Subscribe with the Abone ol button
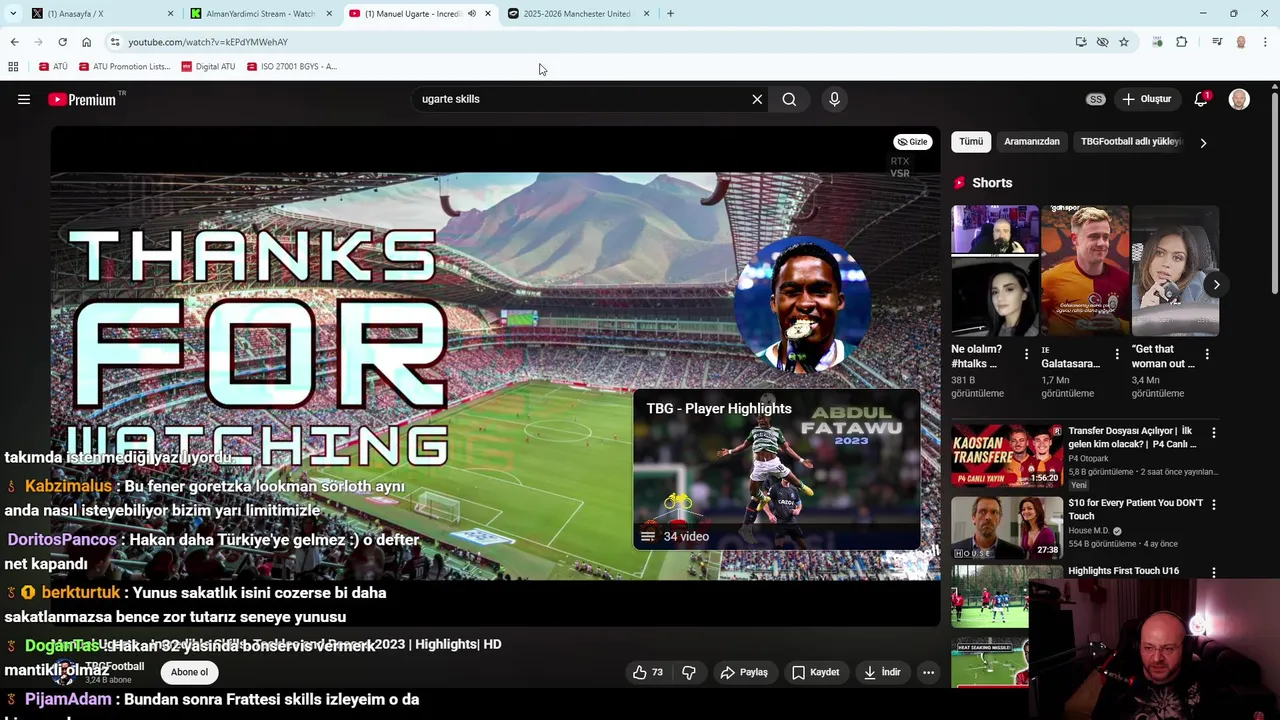This screenshot has width=1280, height=720. point(189,672)
